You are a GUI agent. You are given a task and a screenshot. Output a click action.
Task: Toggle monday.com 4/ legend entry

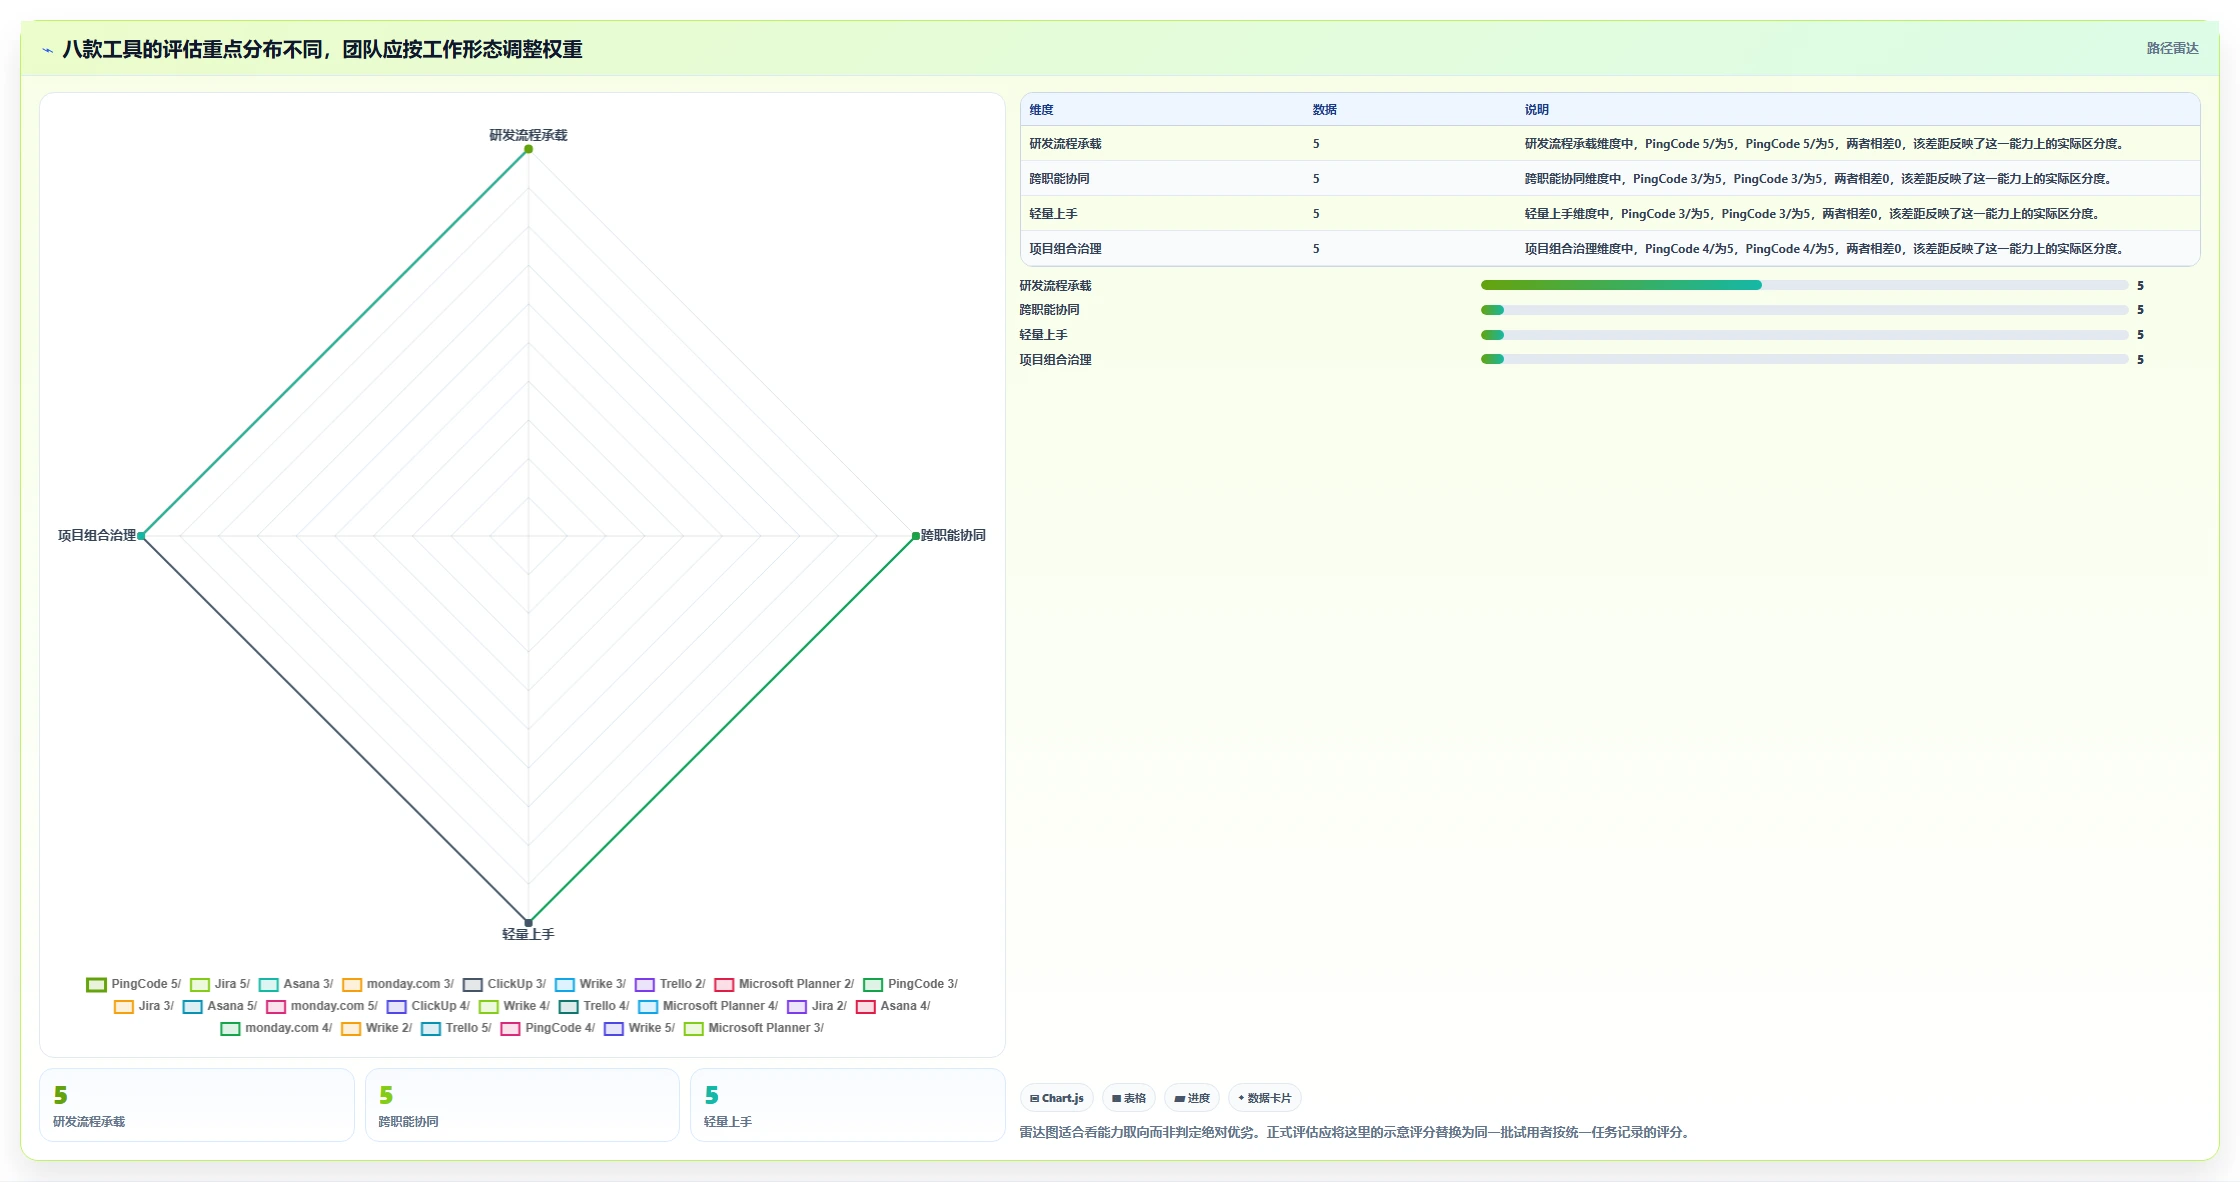point(276,1028)
